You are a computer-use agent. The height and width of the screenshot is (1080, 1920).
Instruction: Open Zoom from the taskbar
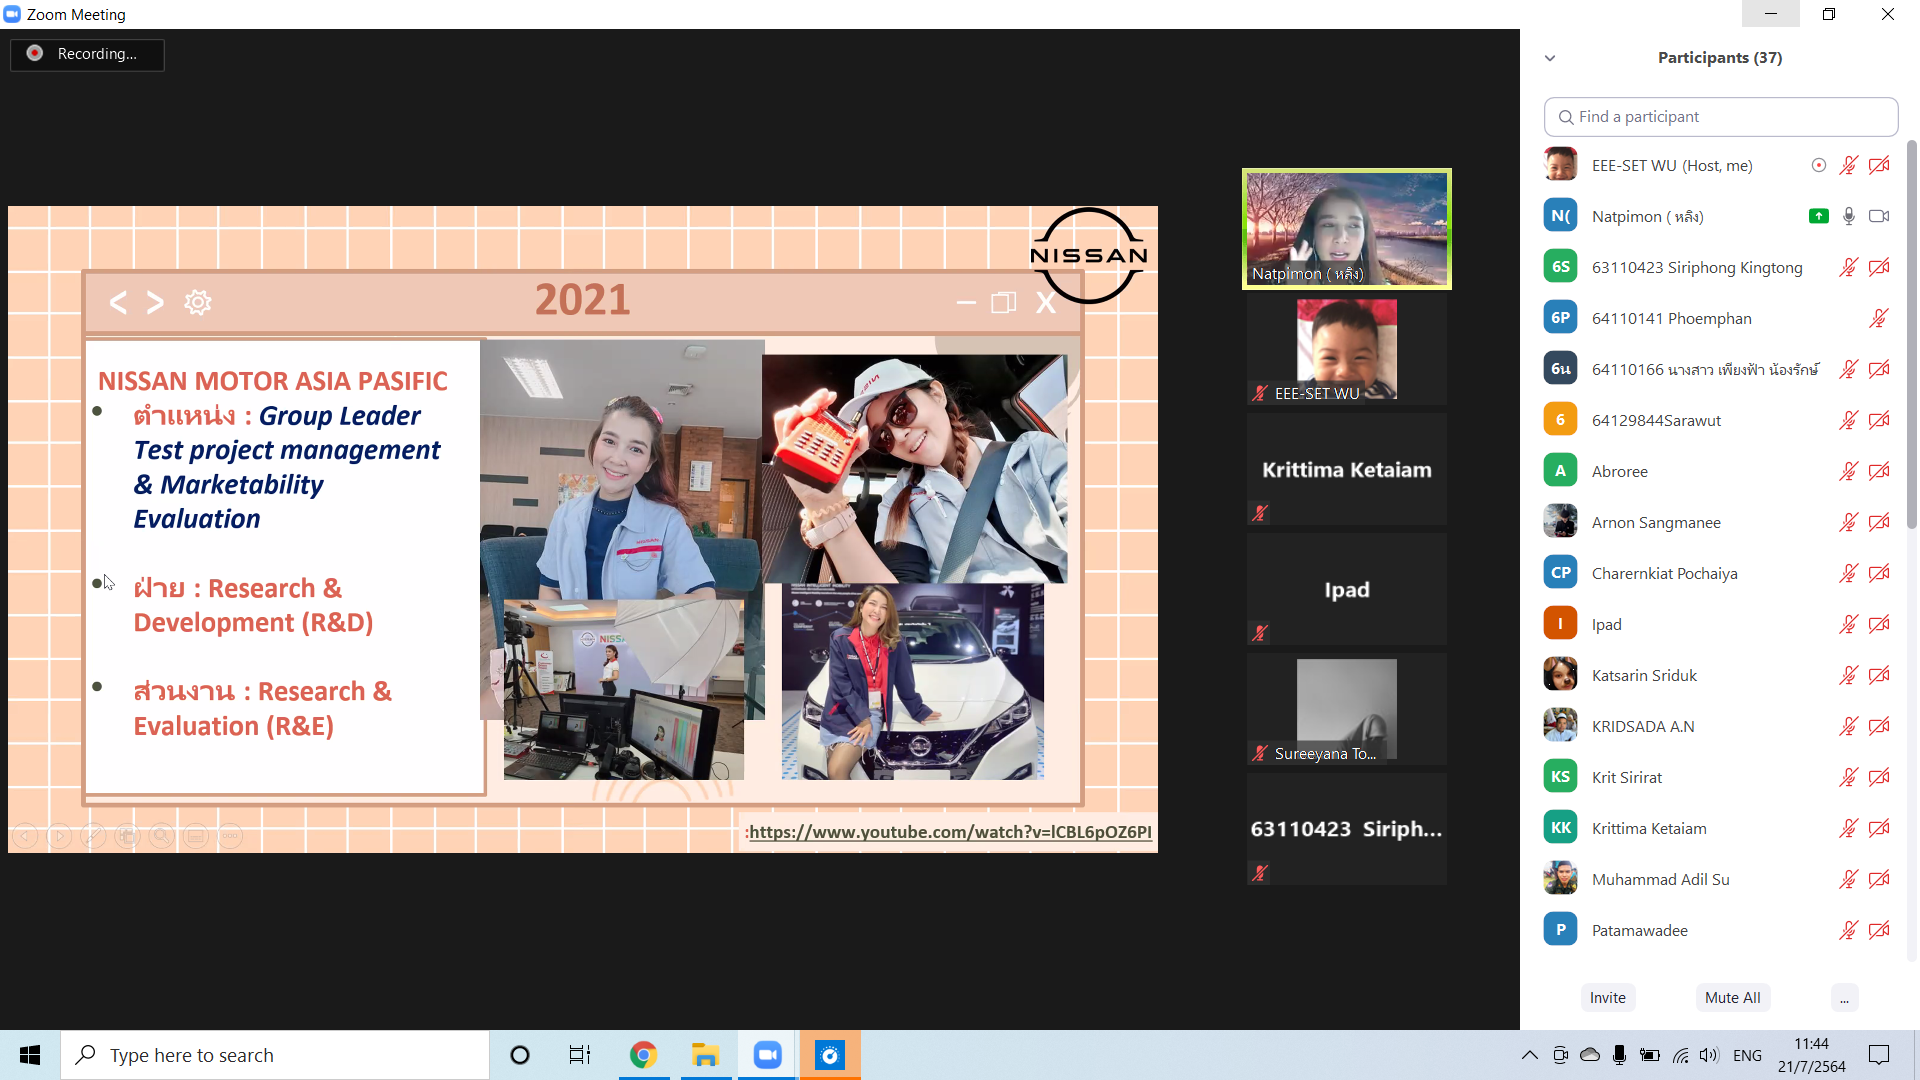pos(767,1055)
